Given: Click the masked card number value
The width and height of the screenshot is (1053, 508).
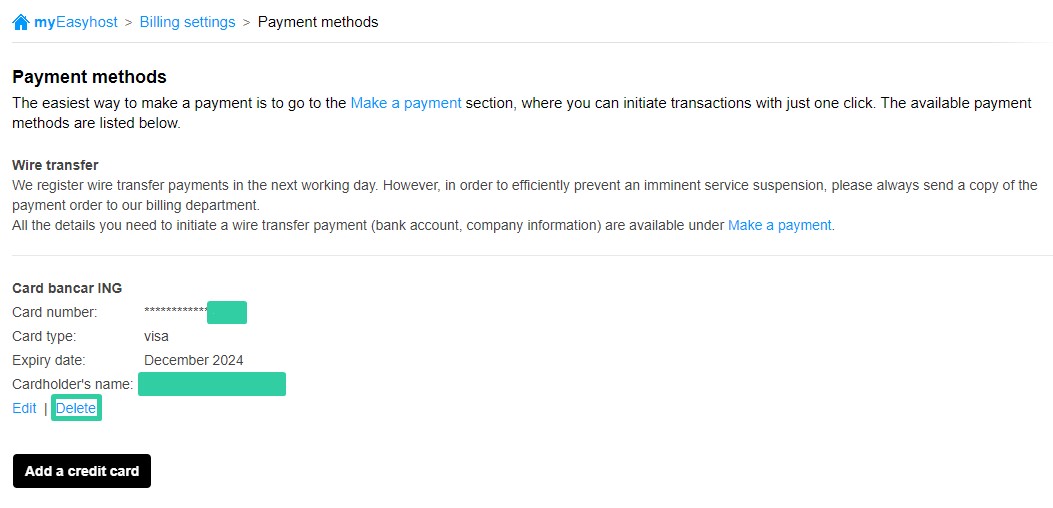Looking at the screenshot, I should pos(195,312).
